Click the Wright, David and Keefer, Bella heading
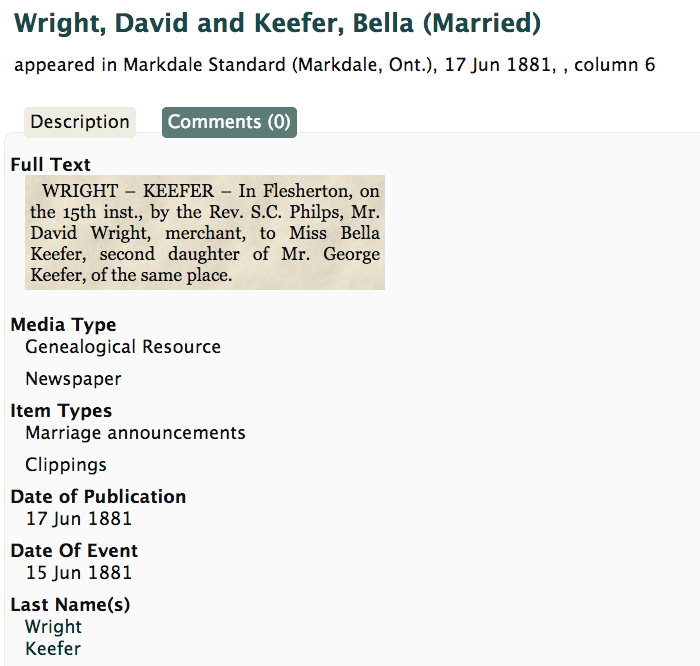This screenshot has width=700, height=666. (278, 23)
